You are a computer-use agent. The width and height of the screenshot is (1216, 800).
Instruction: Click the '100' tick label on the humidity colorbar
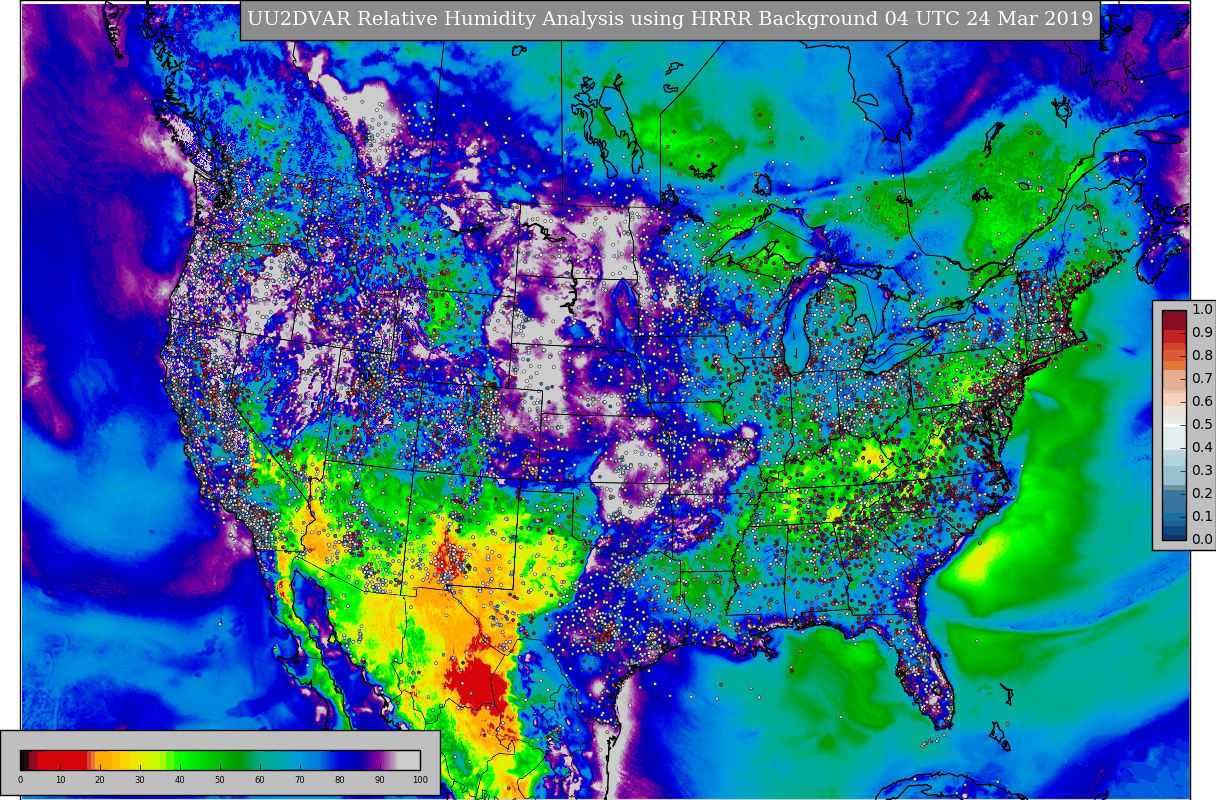tap(420, 780)
